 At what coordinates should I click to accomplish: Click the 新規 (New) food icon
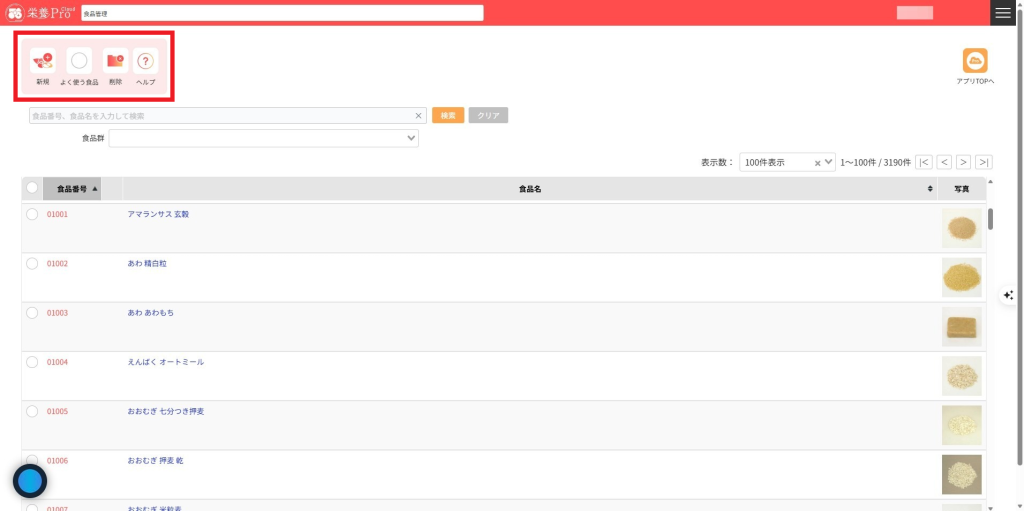pyautogui.click(x=42, y=62)
